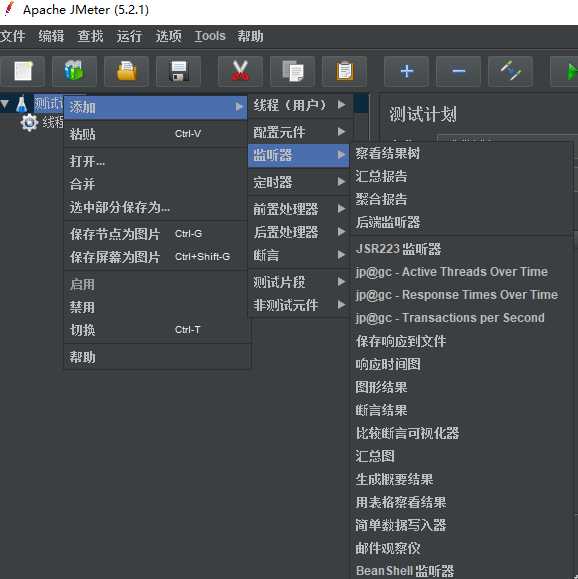Image resolution: width=578 pixels, height=579 pixels.
Task: Open the Tools menu
Action: pyautogui.click(x=210, y=36)
